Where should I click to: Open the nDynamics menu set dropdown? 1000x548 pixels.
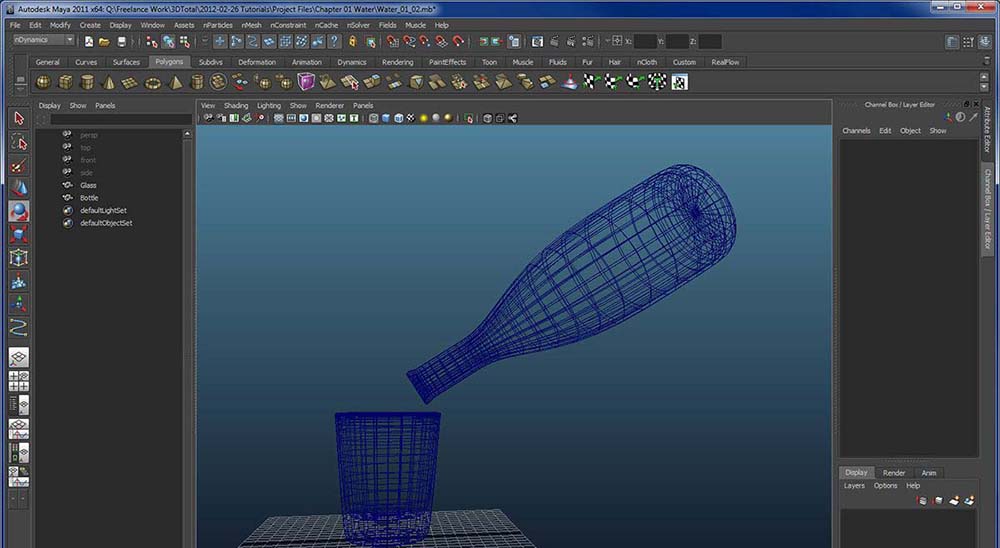(x=44, y=41)
